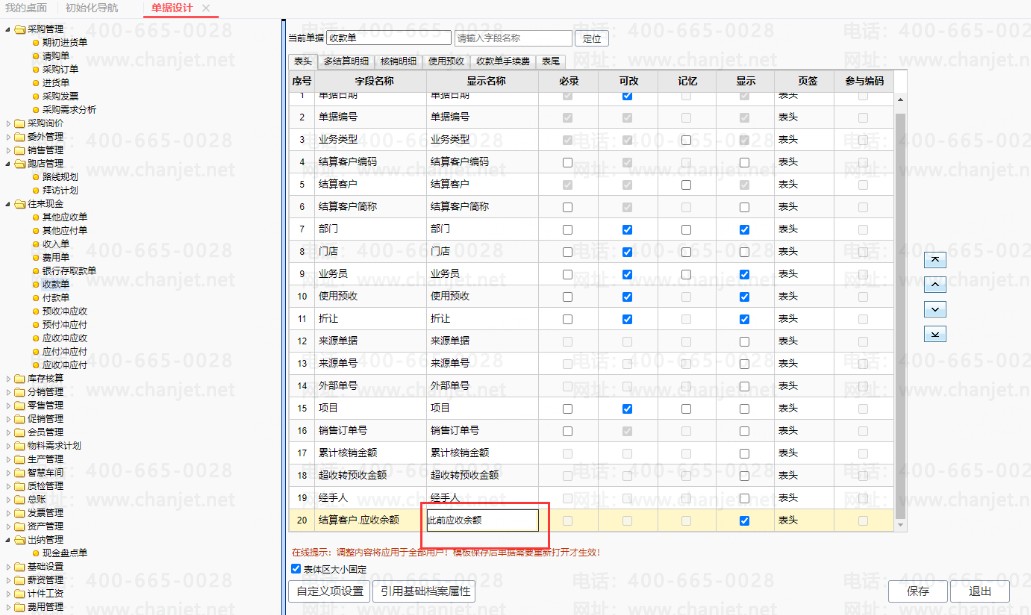Expand the 委外管理 tree node arrow

[x=8, y=137]
